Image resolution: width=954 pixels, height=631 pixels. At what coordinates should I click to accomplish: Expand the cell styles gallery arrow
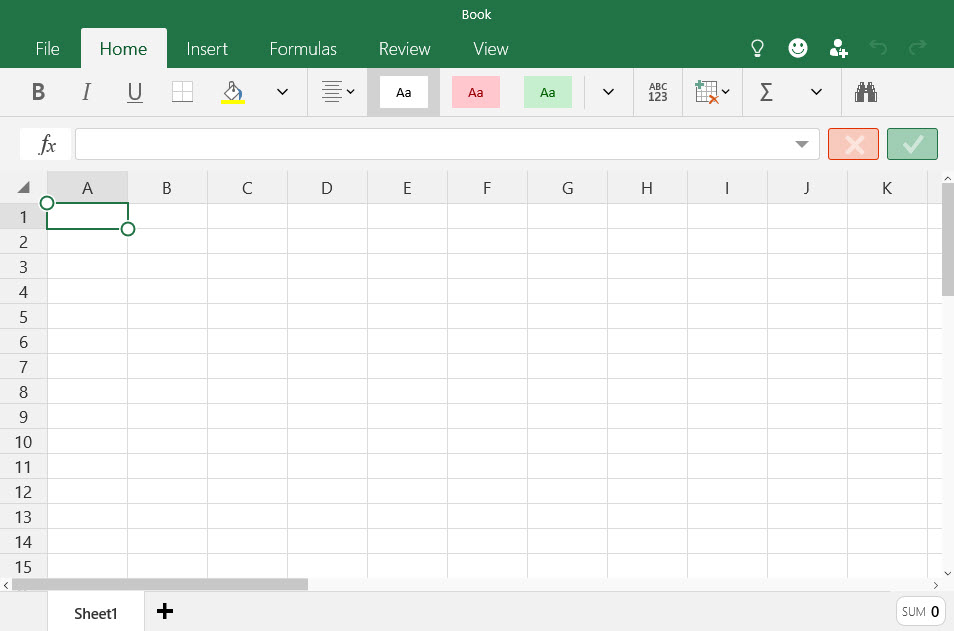click(x=608, y=92)
